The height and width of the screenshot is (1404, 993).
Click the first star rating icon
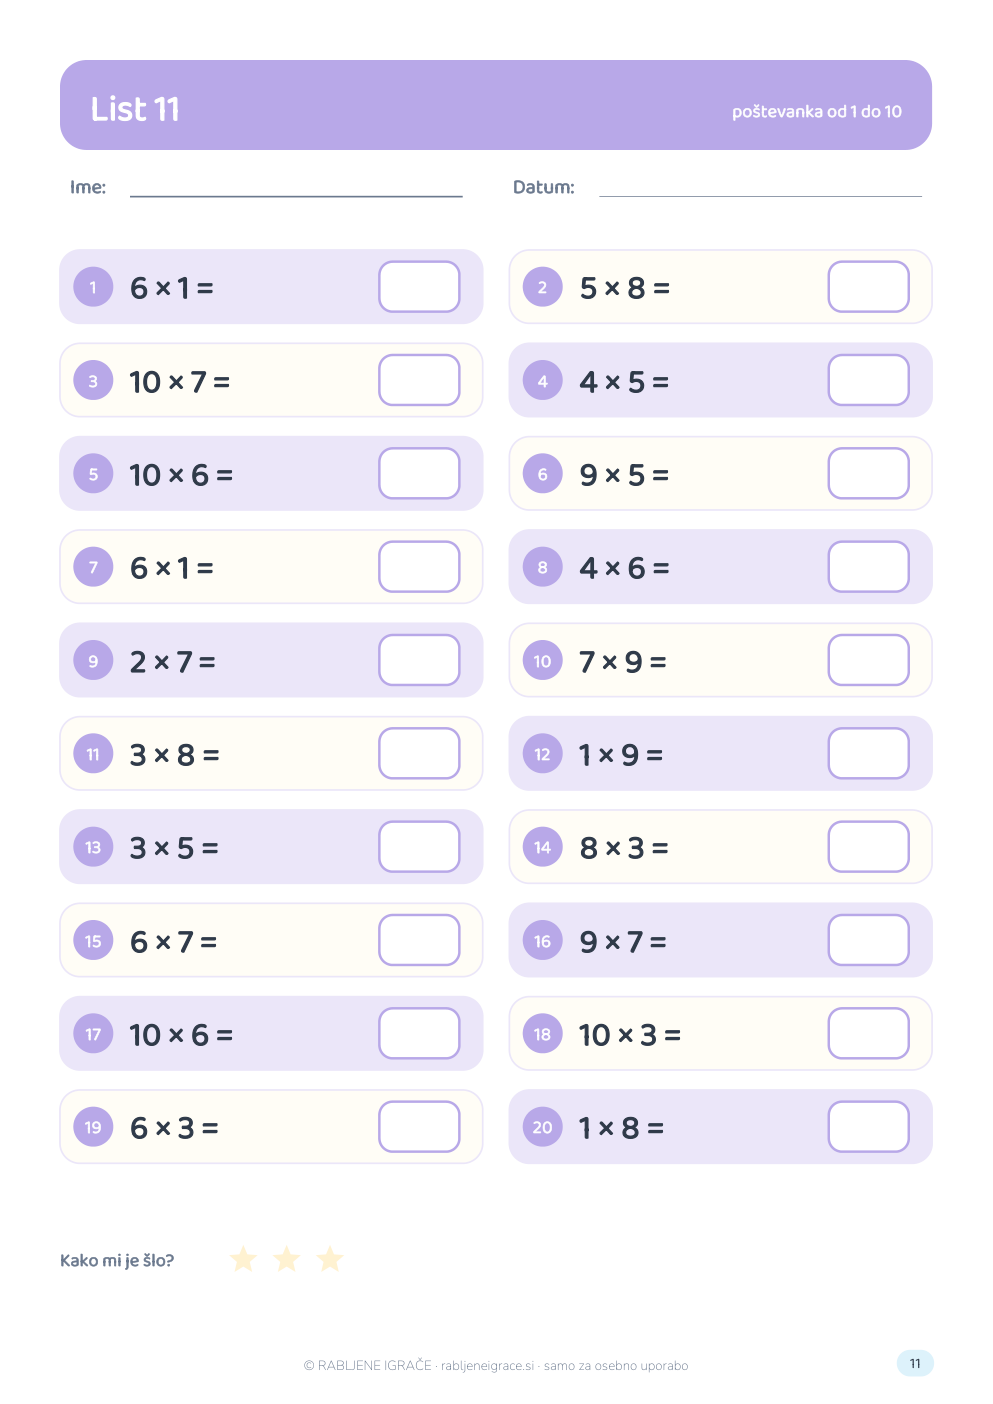[243, 1259]
